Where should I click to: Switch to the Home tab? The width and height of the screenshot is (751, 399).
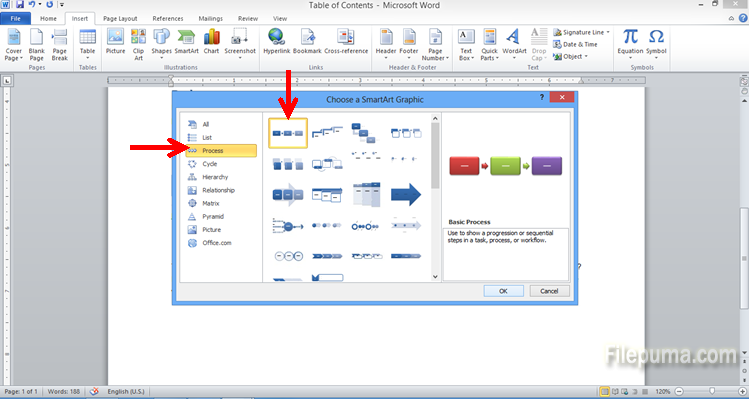click(x=48, y=19)
